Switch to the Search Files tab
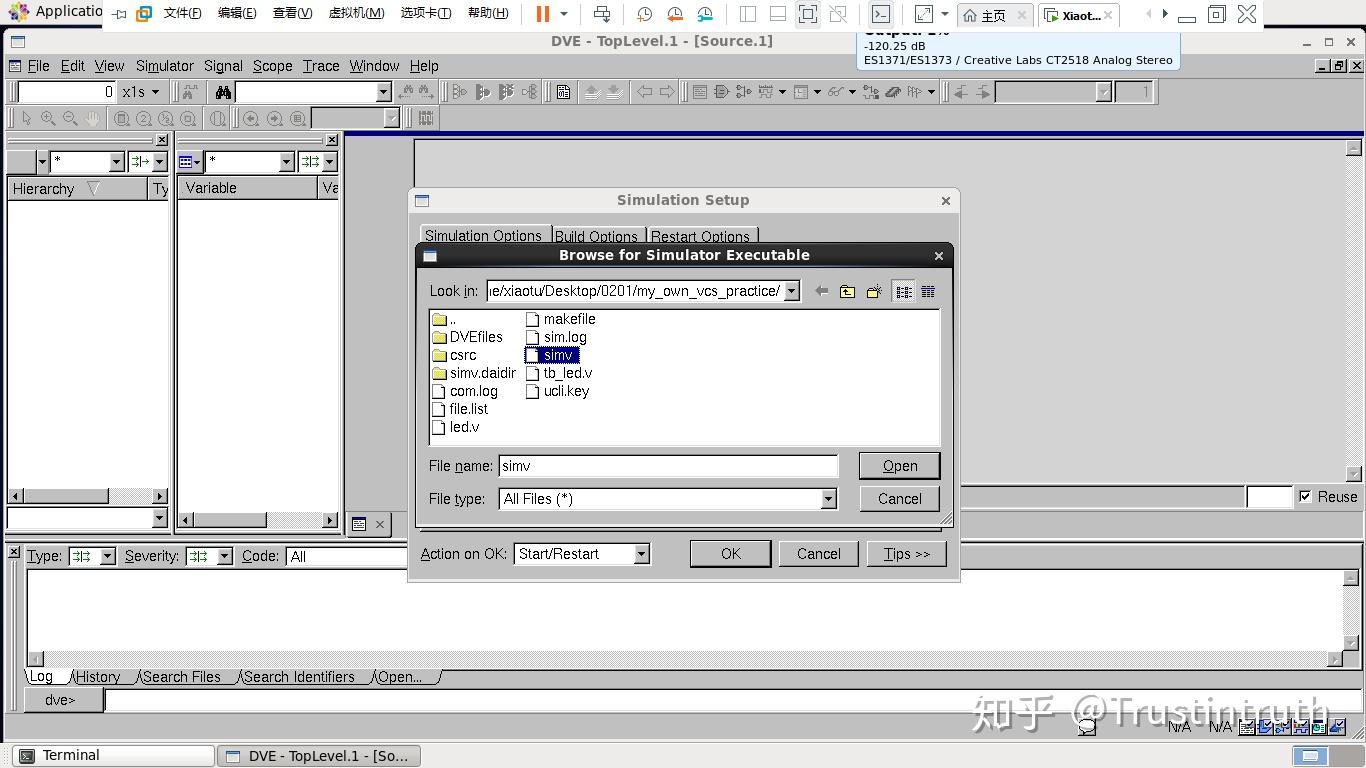Viewport: 1366px width, 768px height. pyautogui.click(x=181, y=677)
